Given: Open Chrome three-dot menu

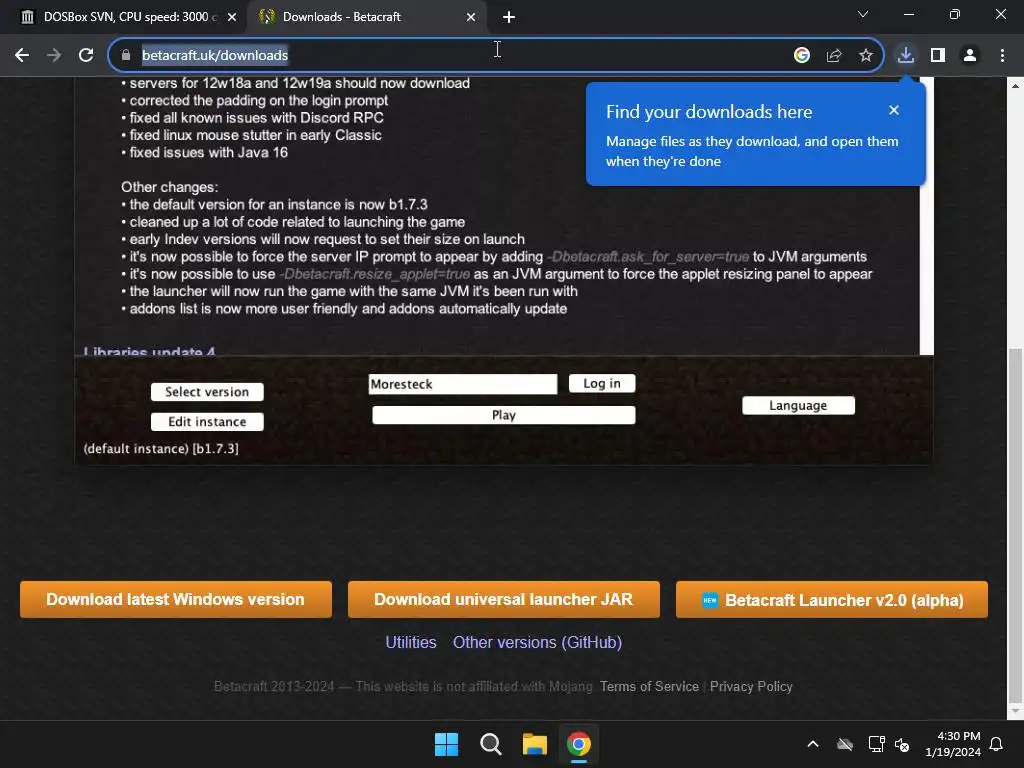Looking at the screenshot, I should pyautogui.click(x=1002, y=56).
